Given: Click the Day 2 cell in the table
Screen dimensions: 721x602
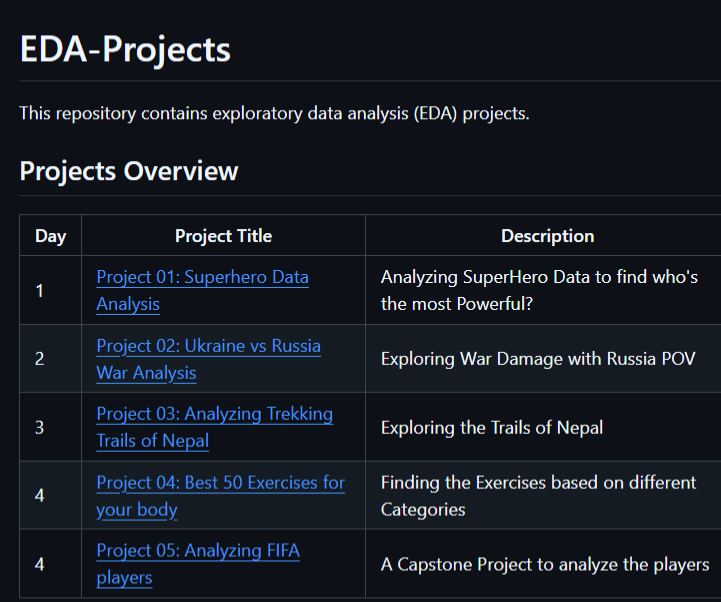Looking at the screenshot, I should pyautogui.click(x=40, y=359).
